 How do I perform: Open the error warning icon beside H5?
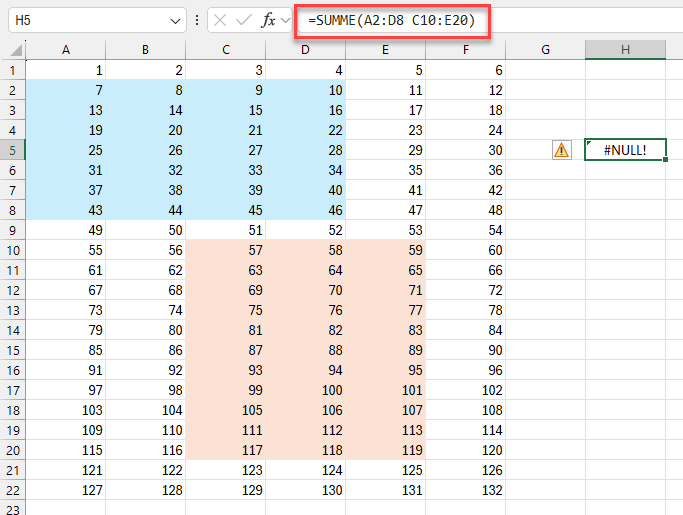(561, 150)
